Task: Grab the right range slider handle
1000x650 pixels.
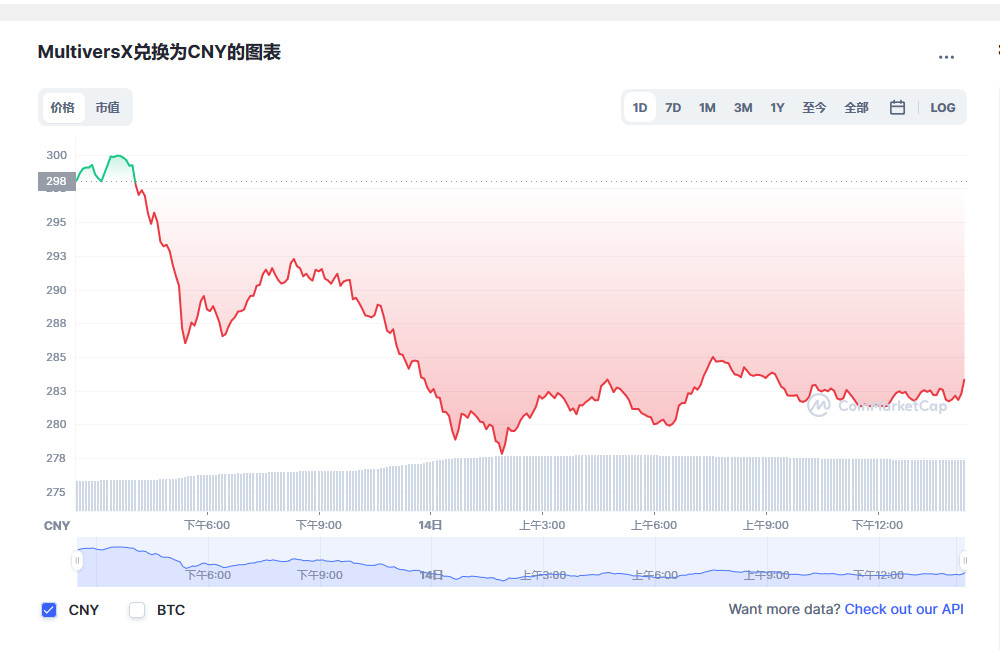Action: click(965, 560)
